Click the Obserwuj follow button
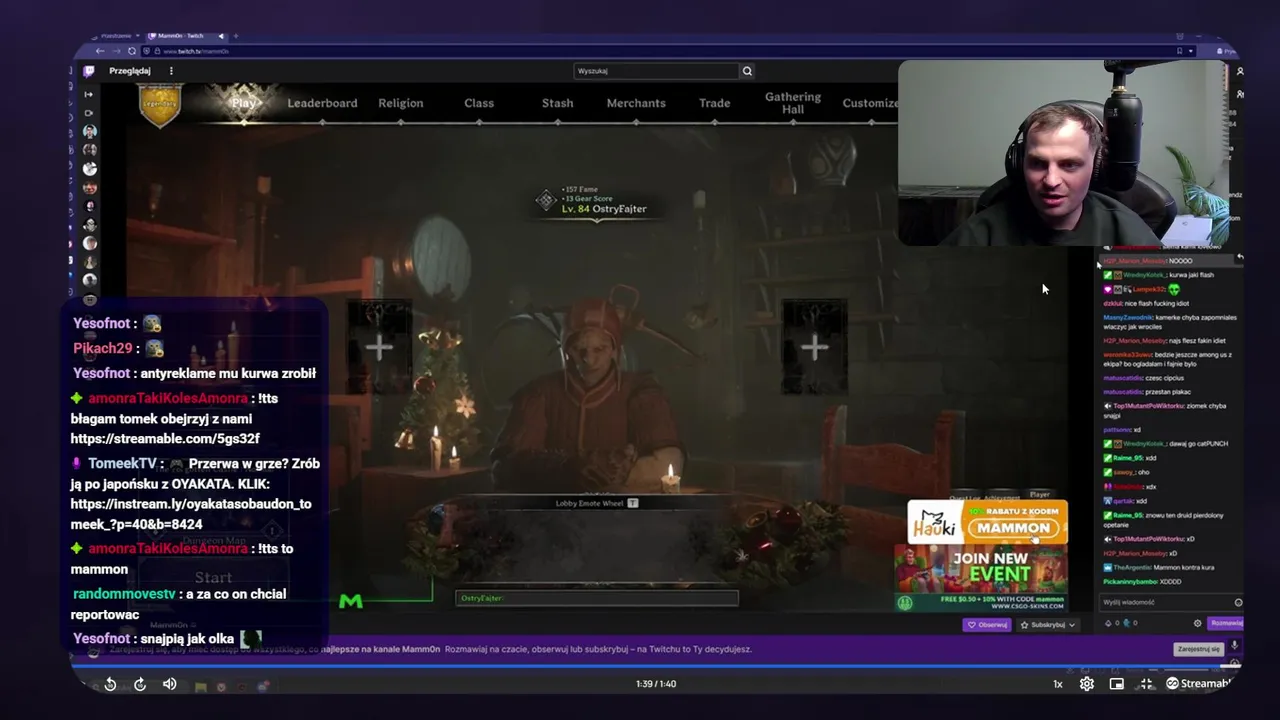Viewport: 1280px width, 720px height. (x=987, y=625)
